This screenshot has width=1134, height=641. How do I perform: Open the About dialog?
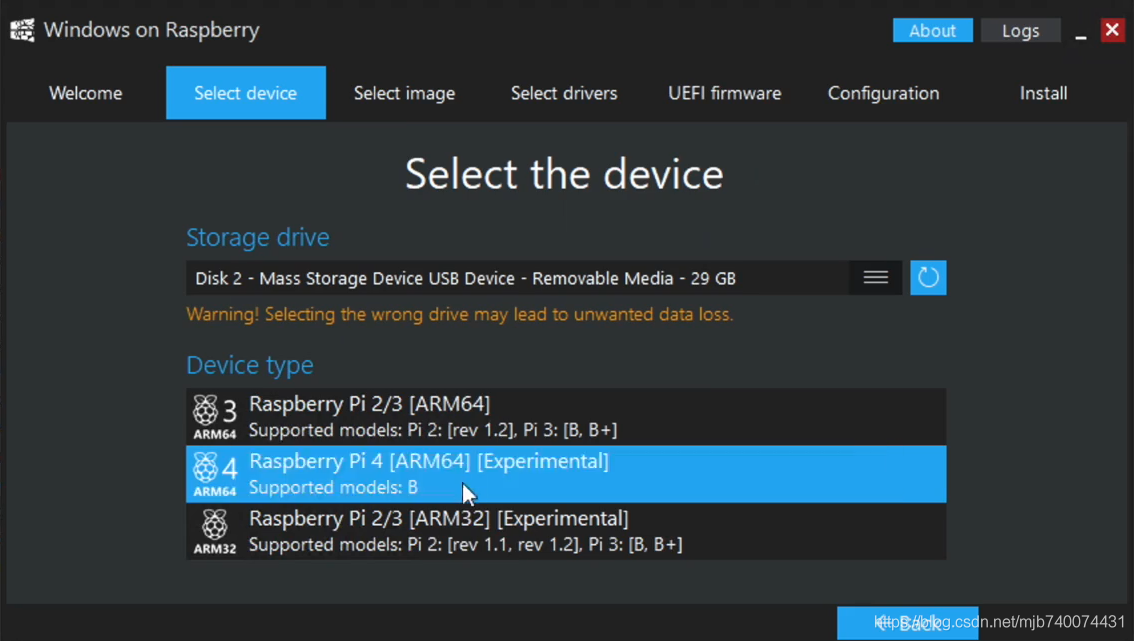(x=932, y=30)
